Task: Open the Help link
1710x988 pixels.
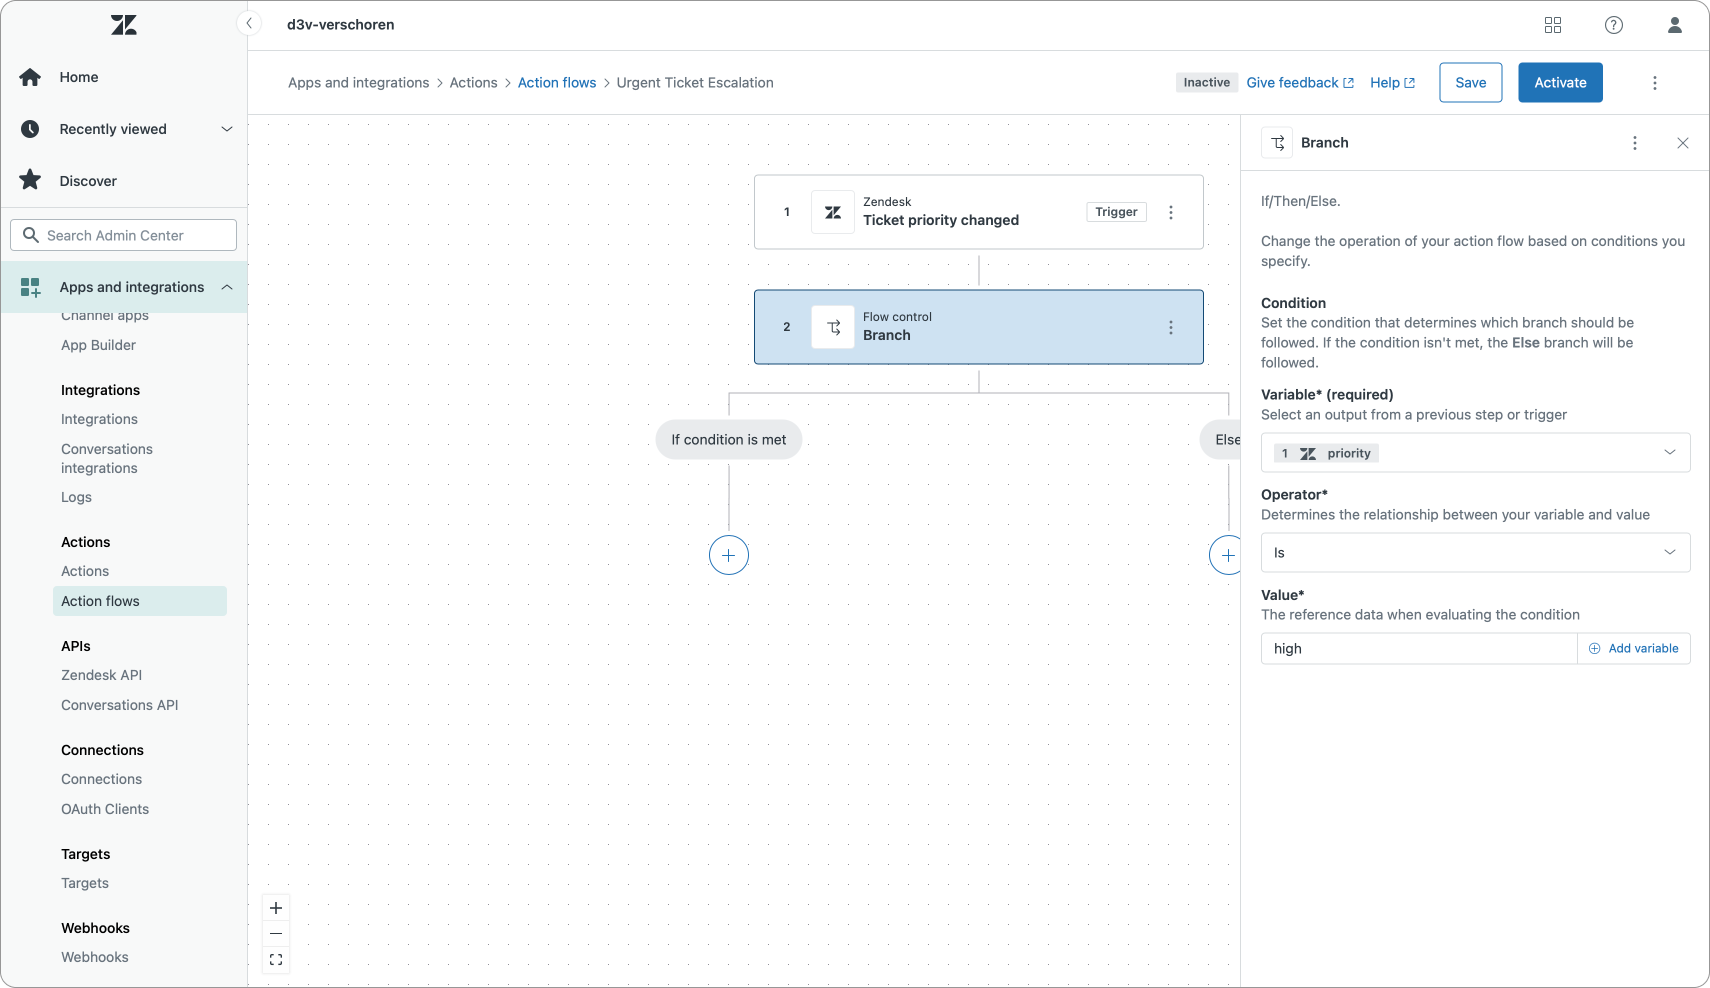Action: click(1392, 83)
